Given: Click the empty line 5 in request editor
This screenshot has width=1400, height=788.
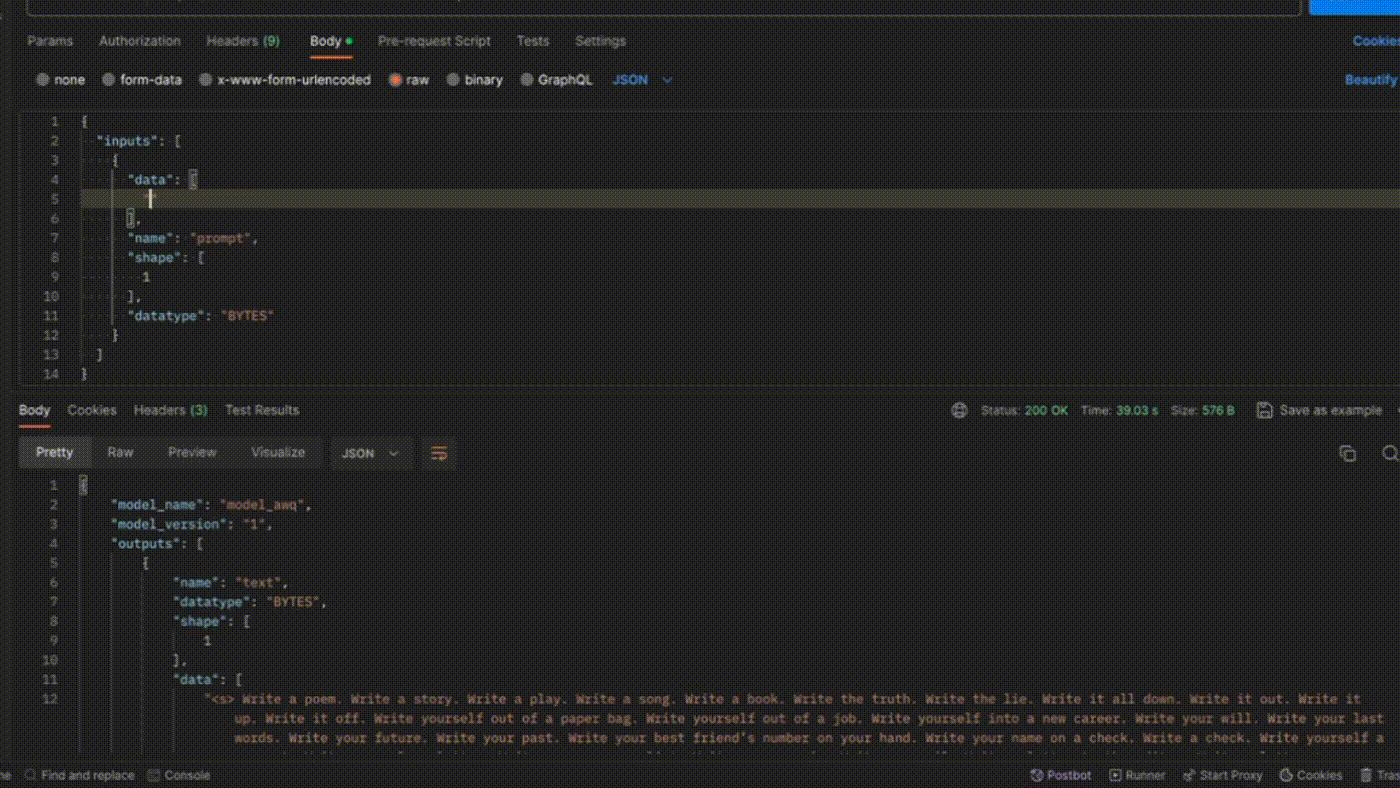Looking at the screenshot, I should pyautogui.click(x=500, y=199).
